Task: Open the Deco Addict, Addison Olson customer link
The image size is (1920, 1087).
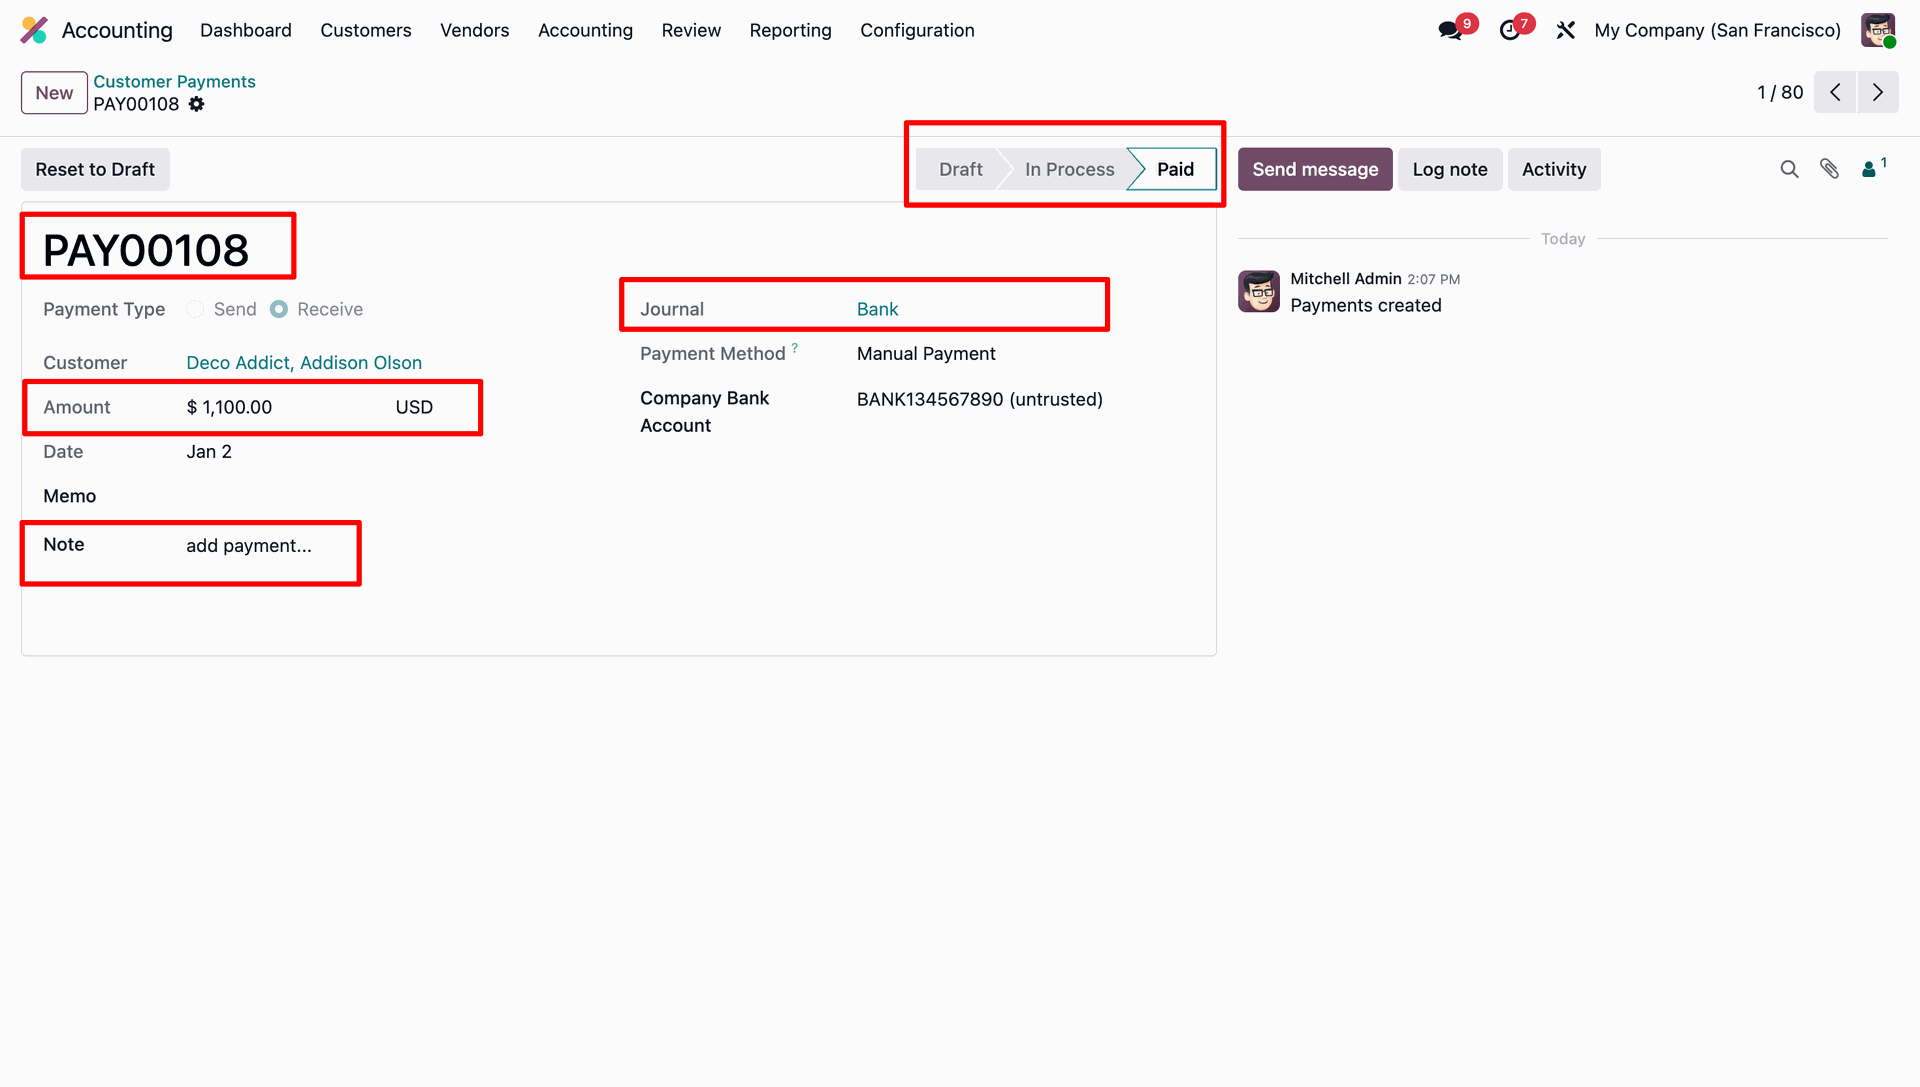Action: (304, 363)
